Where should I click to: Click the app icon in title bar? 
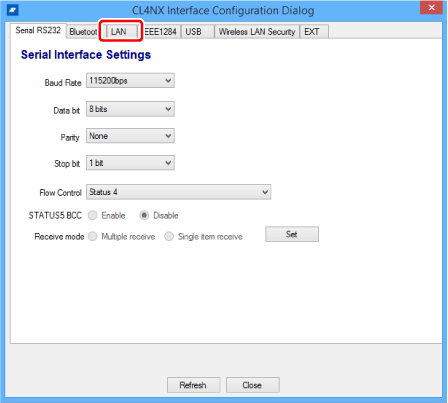click(13, 10)
